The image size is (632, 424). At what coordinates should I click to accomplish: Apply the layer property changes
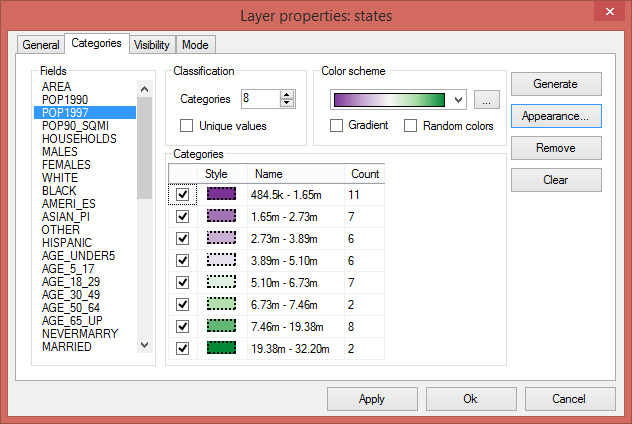coord(372,399)
